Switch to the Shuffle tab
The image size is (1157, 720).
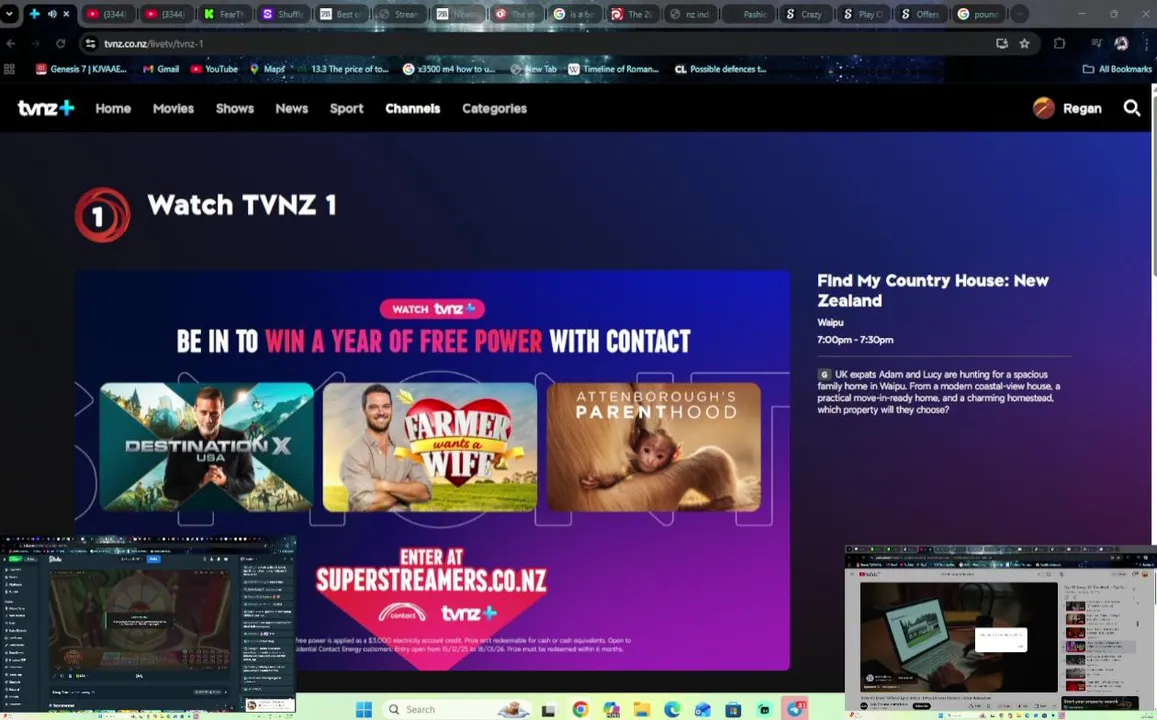coord(283,14)
